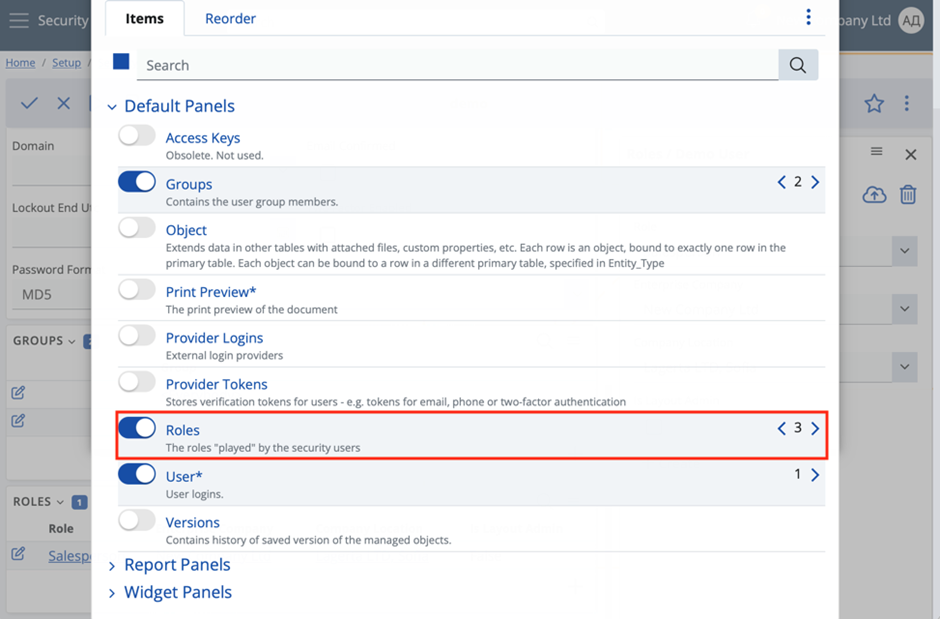Screen dimensions: 940x619
Task: Expand the Widget Panels section
Action: tap(112, 593)
